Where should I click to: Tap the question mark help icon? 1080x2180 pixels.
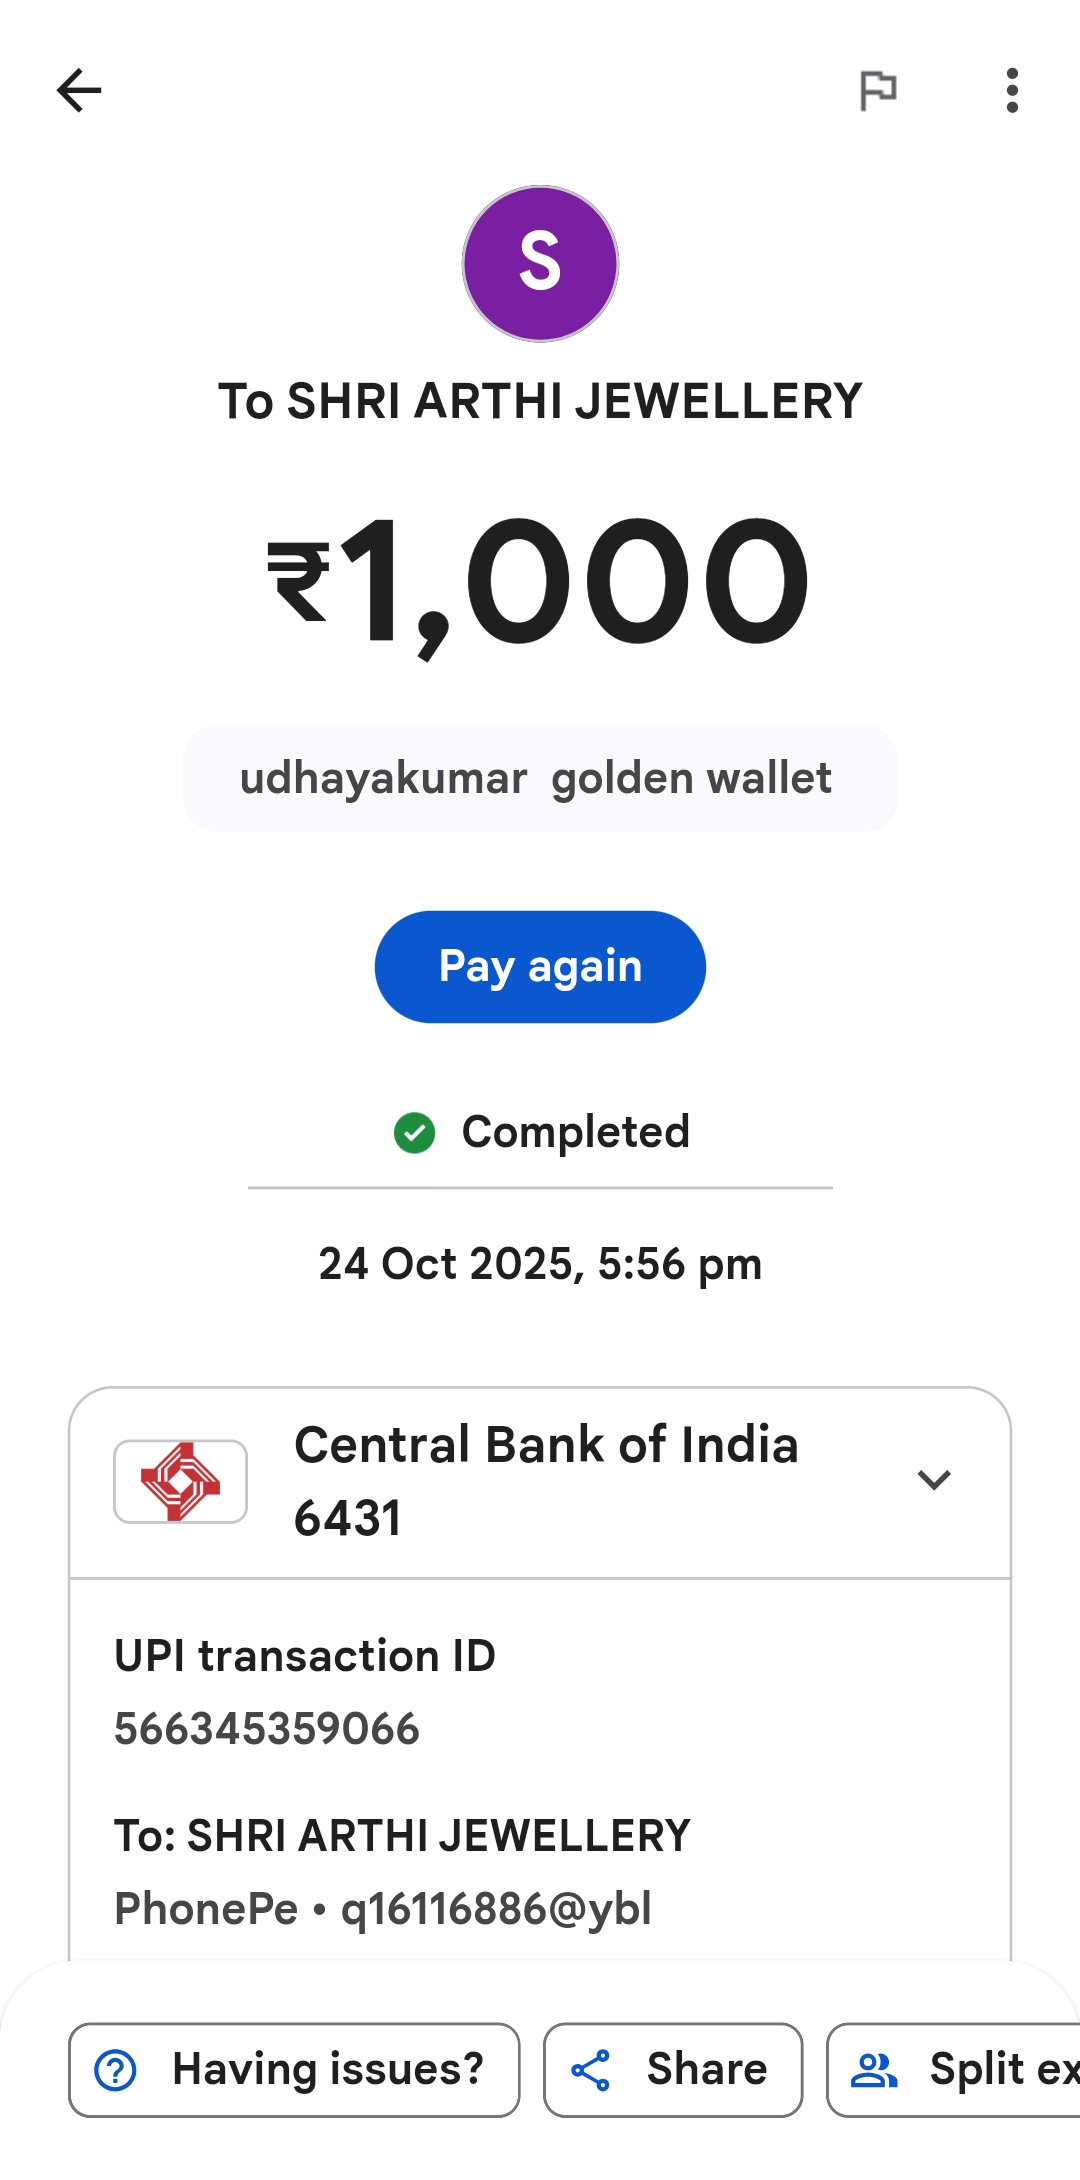(x=115, y=2070)
